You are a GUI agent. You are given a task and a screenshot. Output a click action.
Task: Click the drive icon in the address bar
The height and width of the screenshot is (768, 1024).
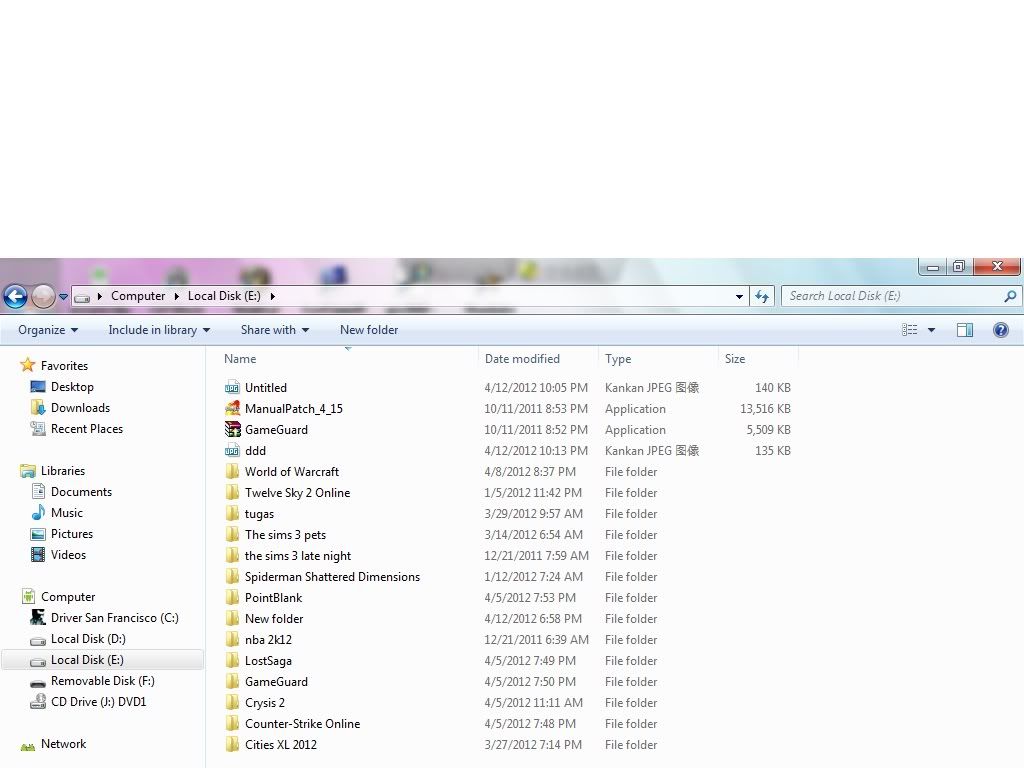point(82,297)
